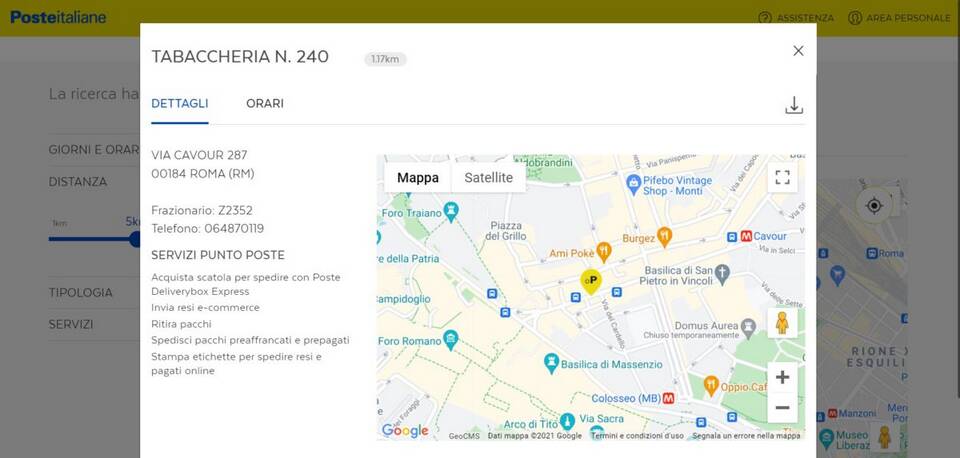Open ASSISTENZA in the header
This screenshot has height=458, width=960.
[796, 18]
